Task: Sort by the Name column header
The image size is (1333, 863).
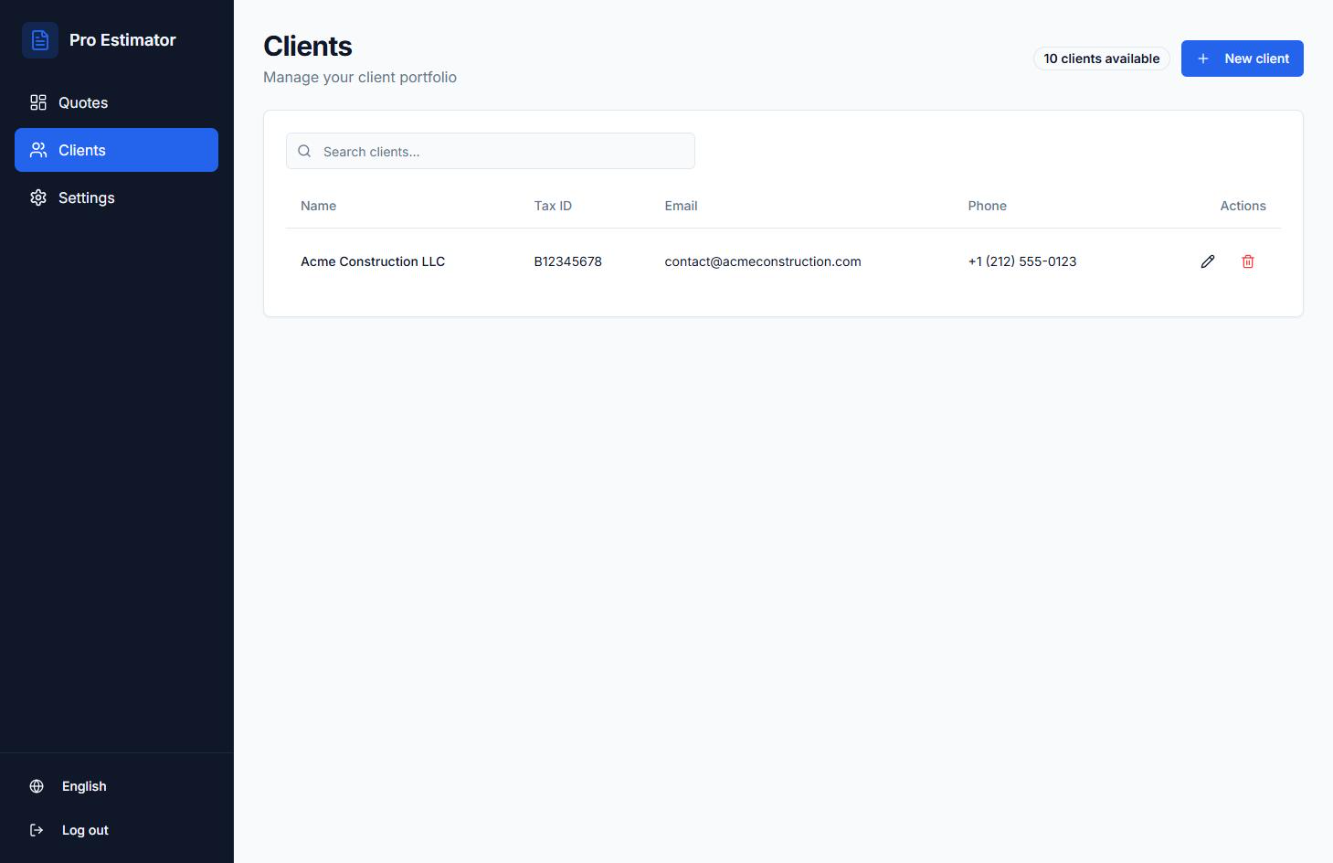Action: (318, 205)
